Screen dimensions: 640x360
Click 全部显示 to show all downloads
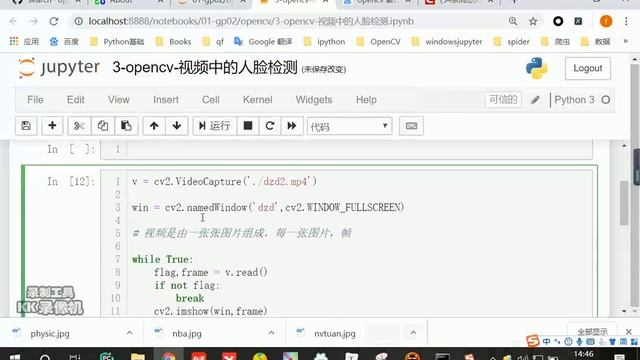(x=592, y=331)
